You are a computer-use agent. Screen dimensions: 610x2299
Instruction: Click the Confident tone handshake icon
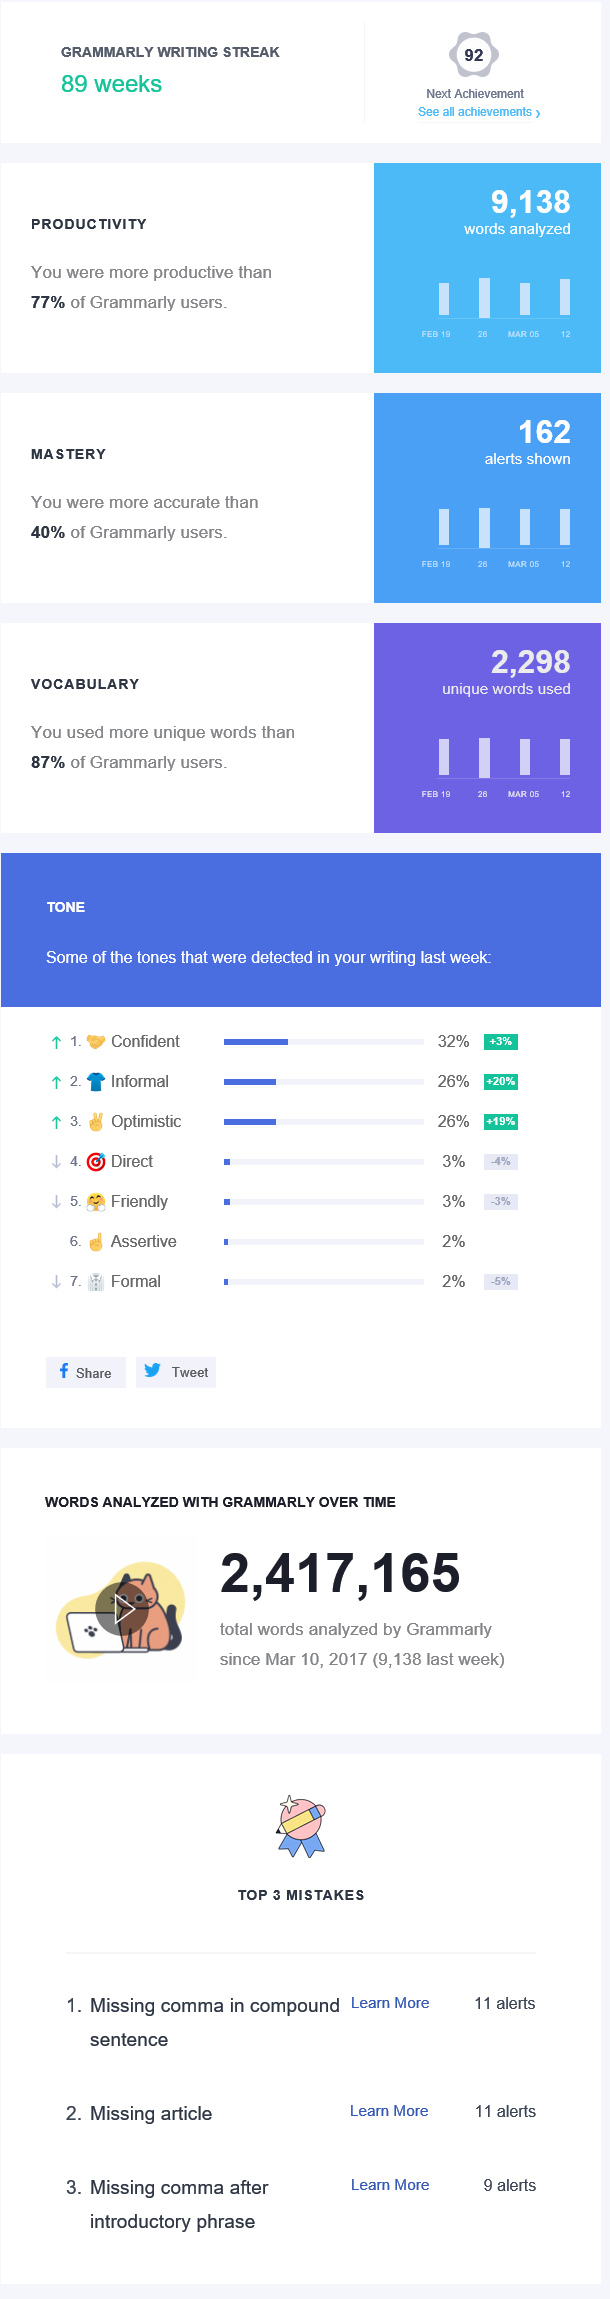point(96,1042)
